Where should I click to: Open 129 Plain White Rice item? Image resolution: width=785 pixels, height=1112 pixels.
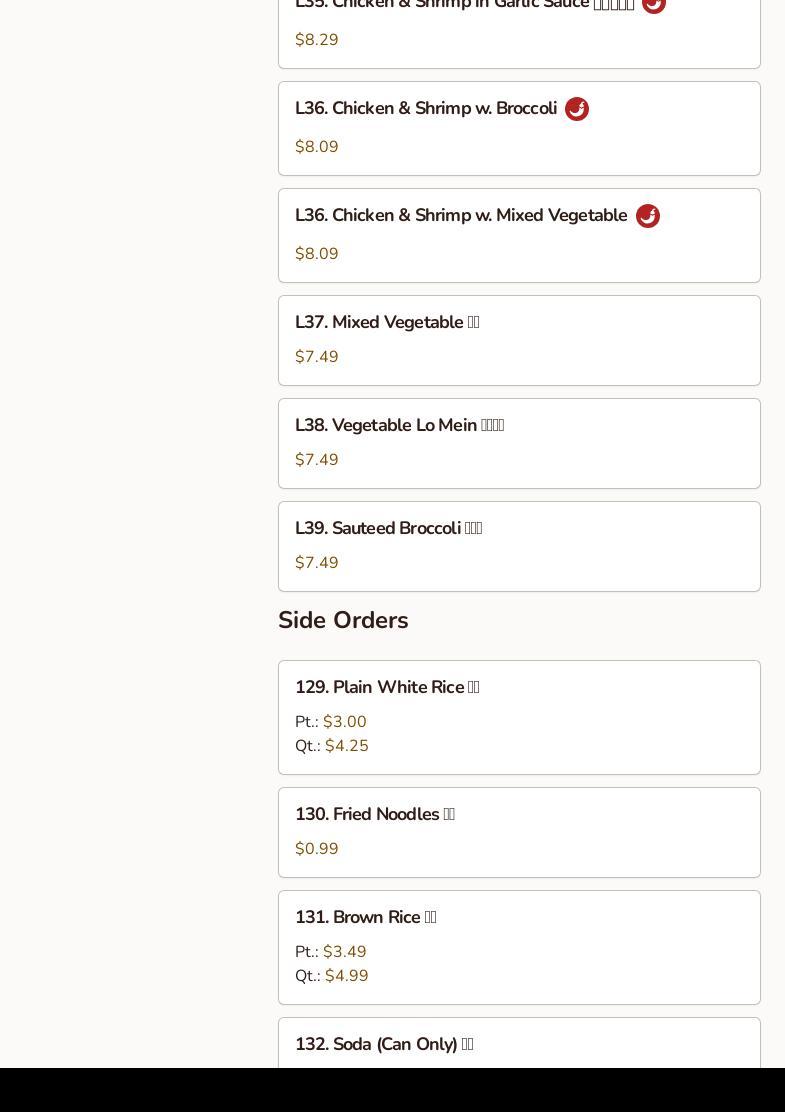[519, 717]
